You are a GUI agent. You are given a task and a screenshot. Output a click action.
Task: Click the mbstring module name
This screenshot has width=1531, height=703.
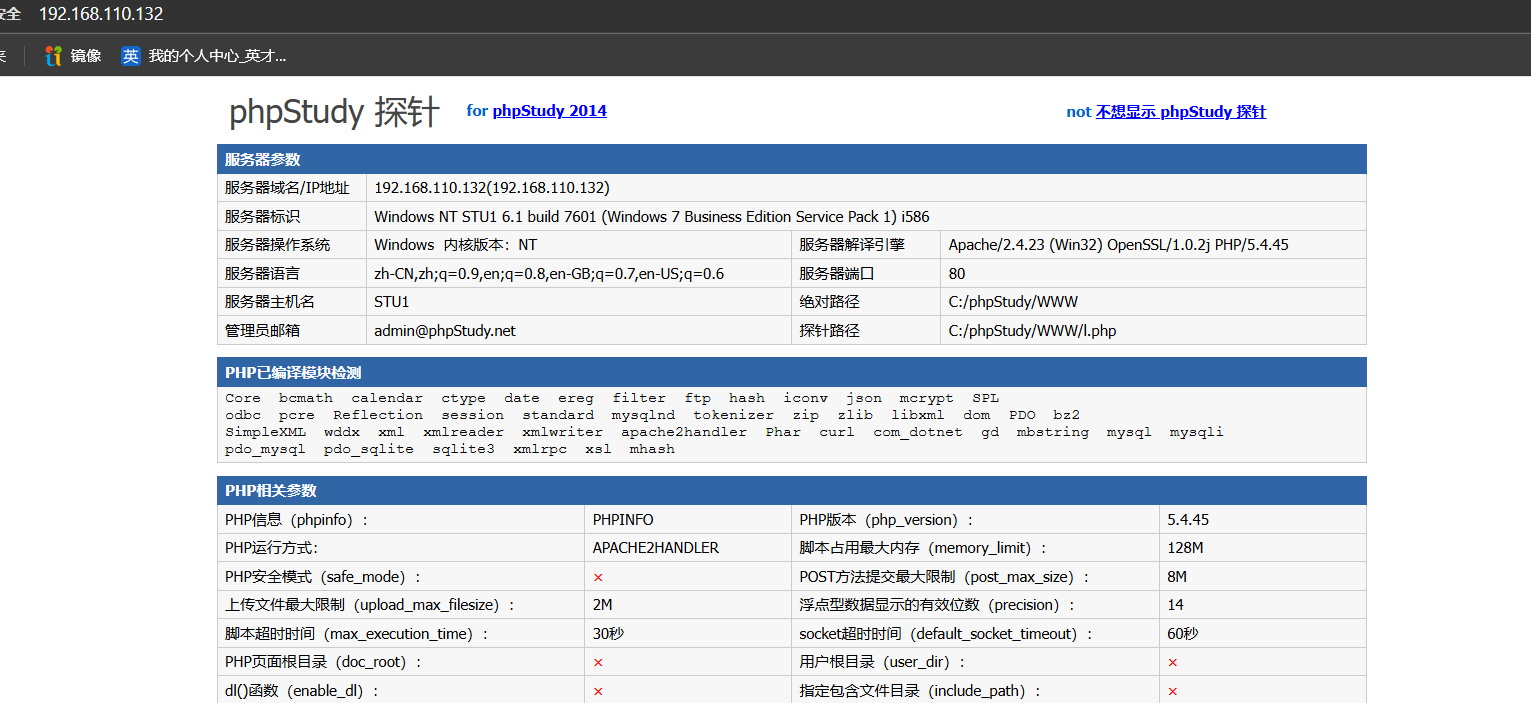[x=1052, y=432]
